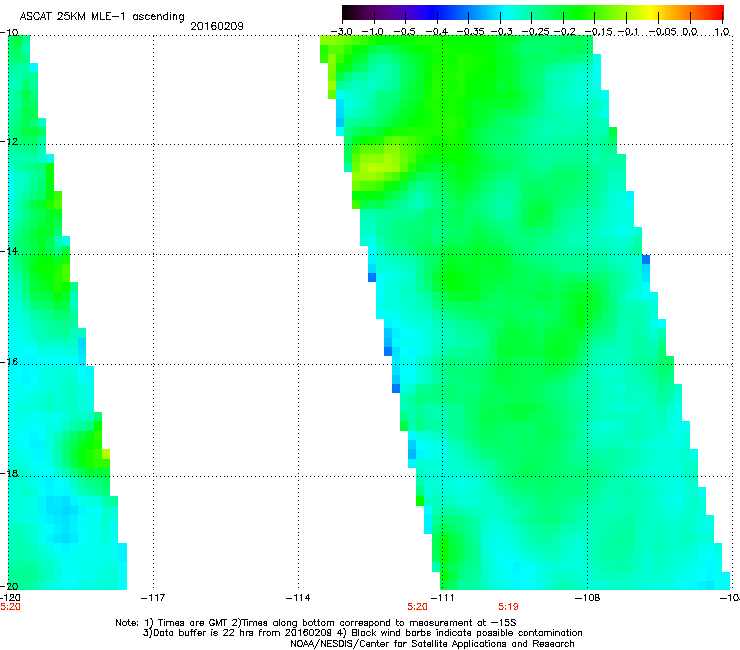Click the -12 latitude axis label
The width and height of the screenshot is (740, 650).
coord(9,142)
